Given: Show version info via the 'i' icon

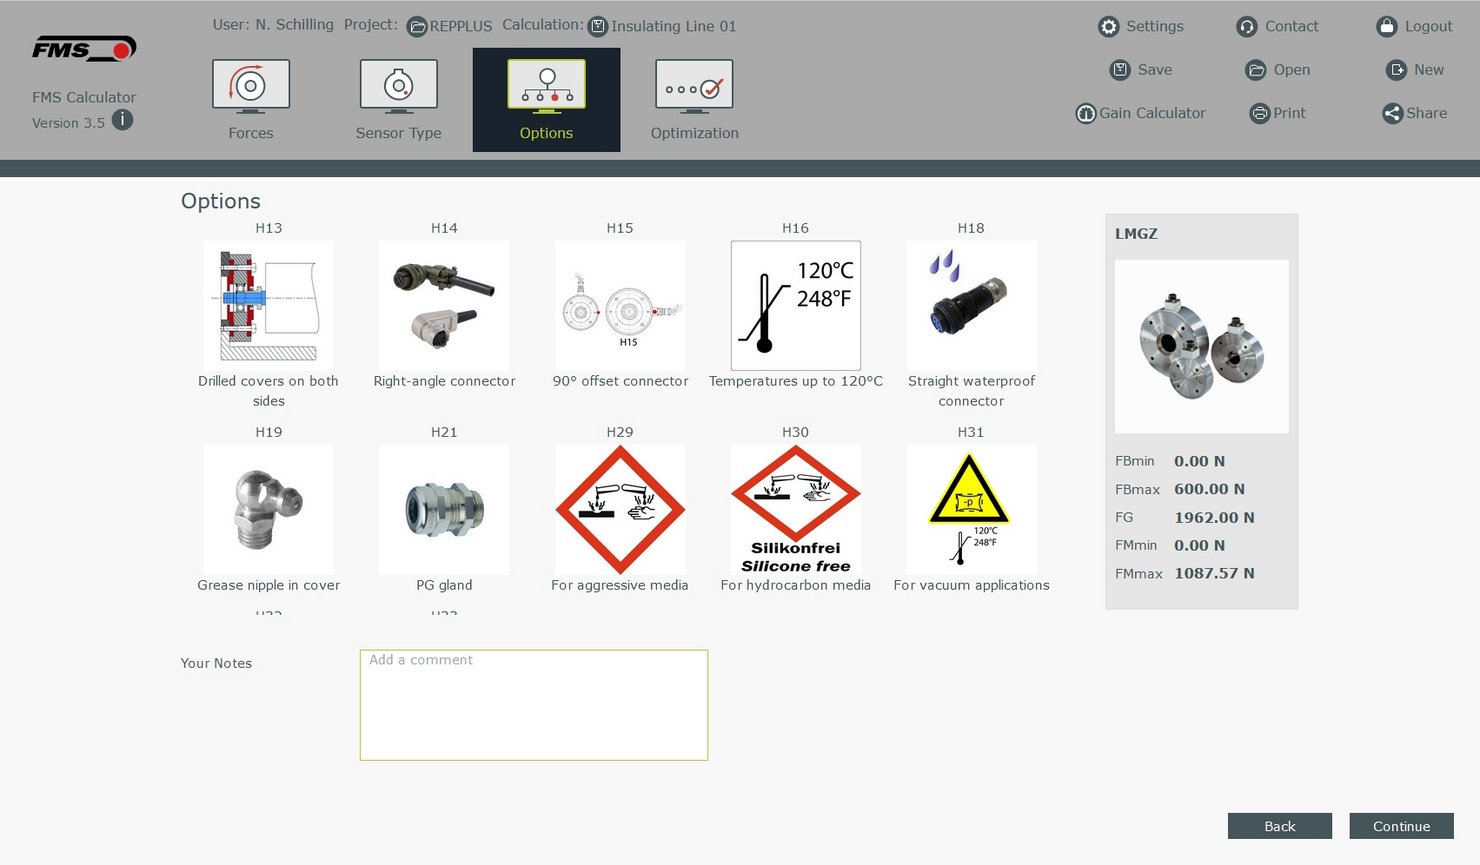Looking at the screenshot, I should coord(122,120).
